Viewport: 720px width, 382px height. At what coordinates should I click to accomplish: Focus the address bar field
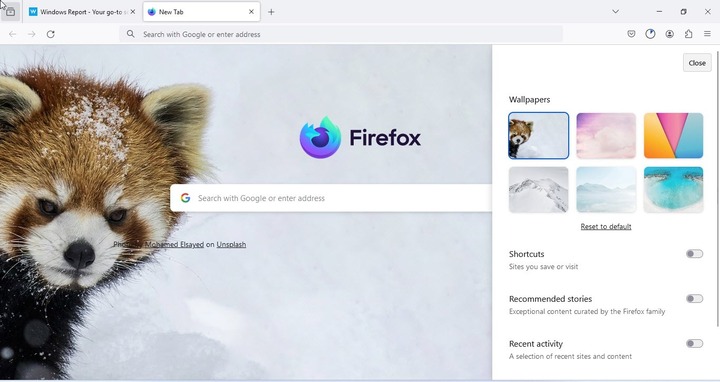[x=341, y=34]
